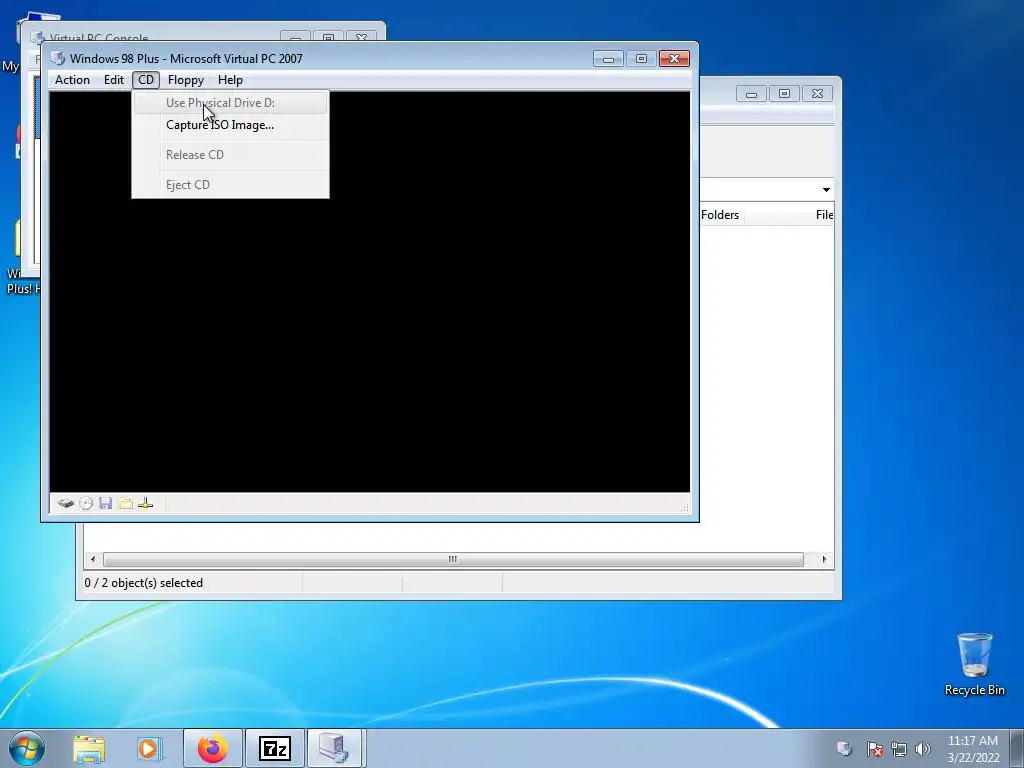Choose Capture ISO Image from CD menu
This screenshot has width=1024, height=768.
[230, 125]
